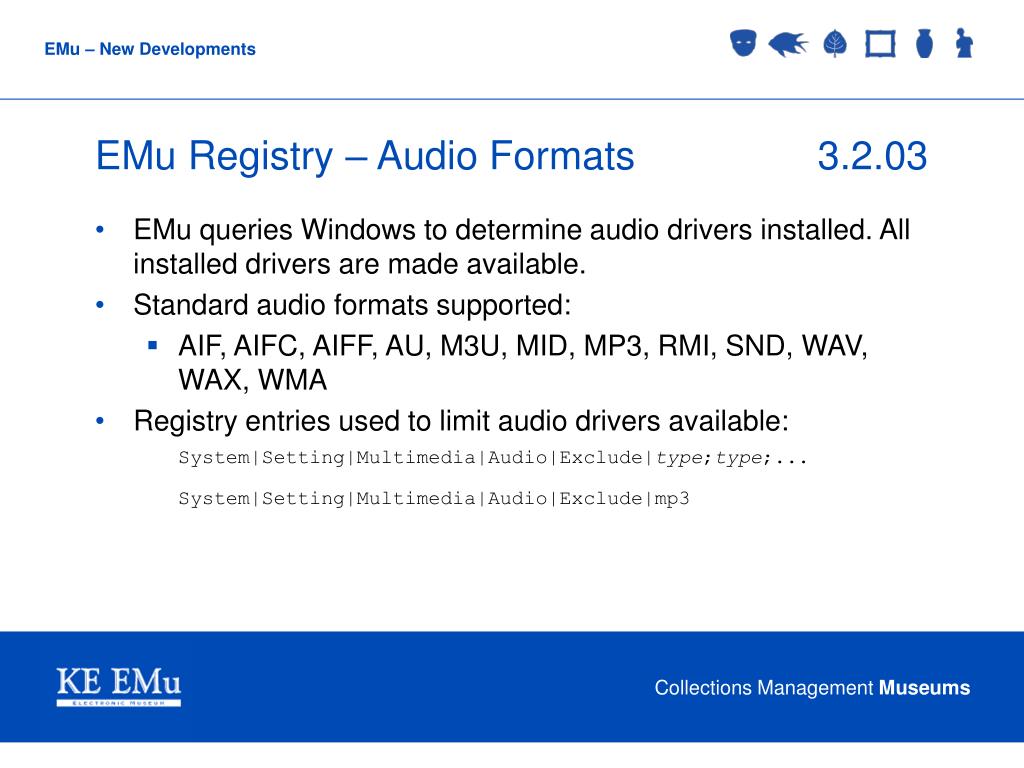Click the text 'EMu queries Windows to determine'
The width and height of the screenshot is (1024, 768).
pyautogui.click(x=359, y=230)
